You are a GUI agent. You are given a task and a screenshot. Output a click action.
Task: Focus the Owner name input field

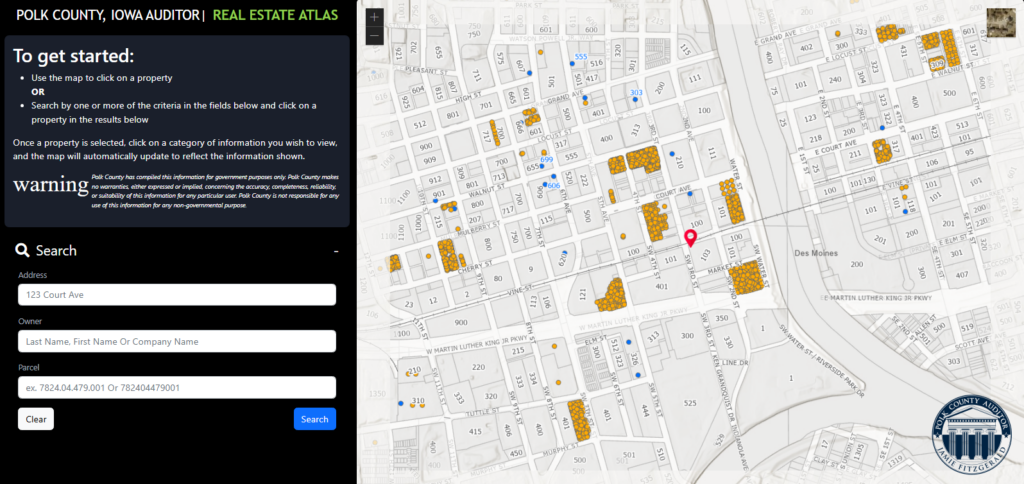coord(177,341)
